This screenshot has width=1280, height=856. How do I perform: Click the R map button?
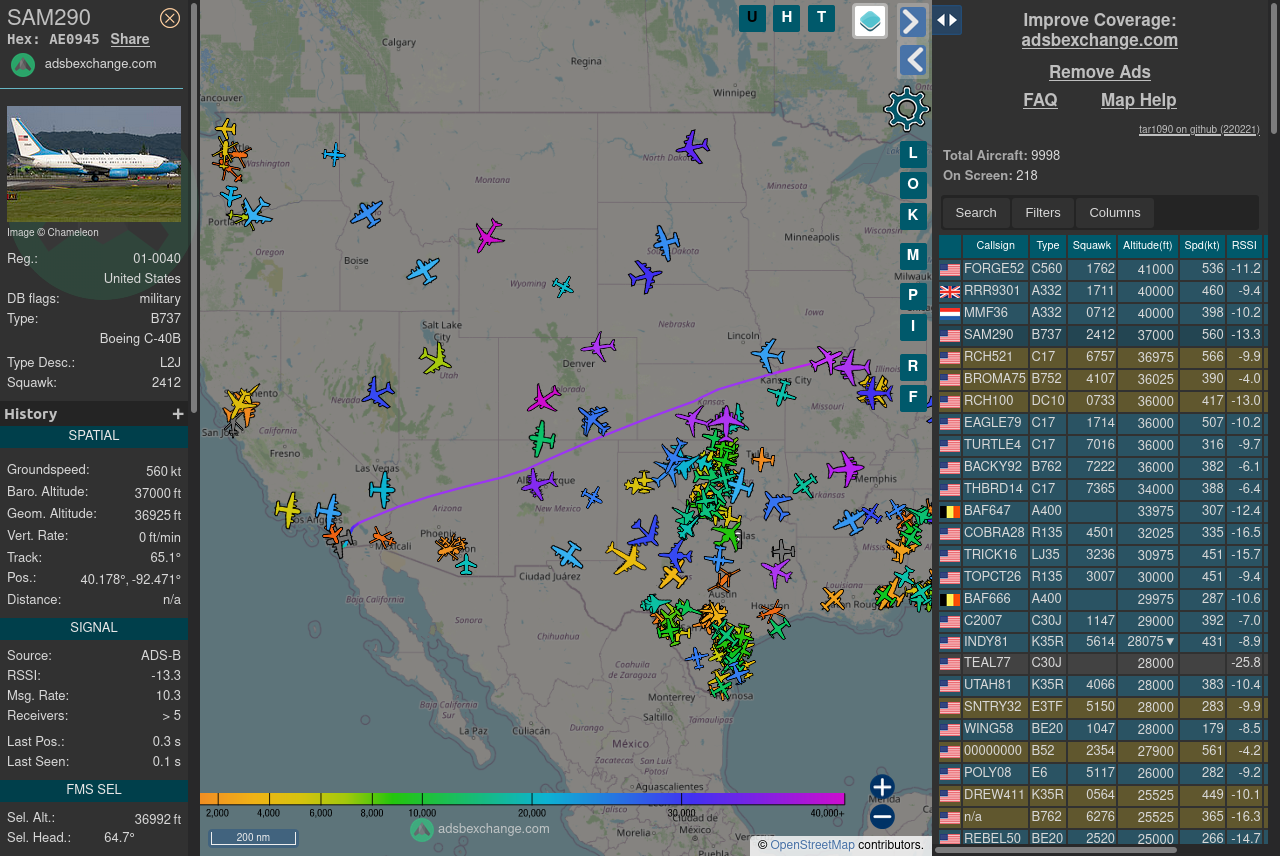(913, 367)
